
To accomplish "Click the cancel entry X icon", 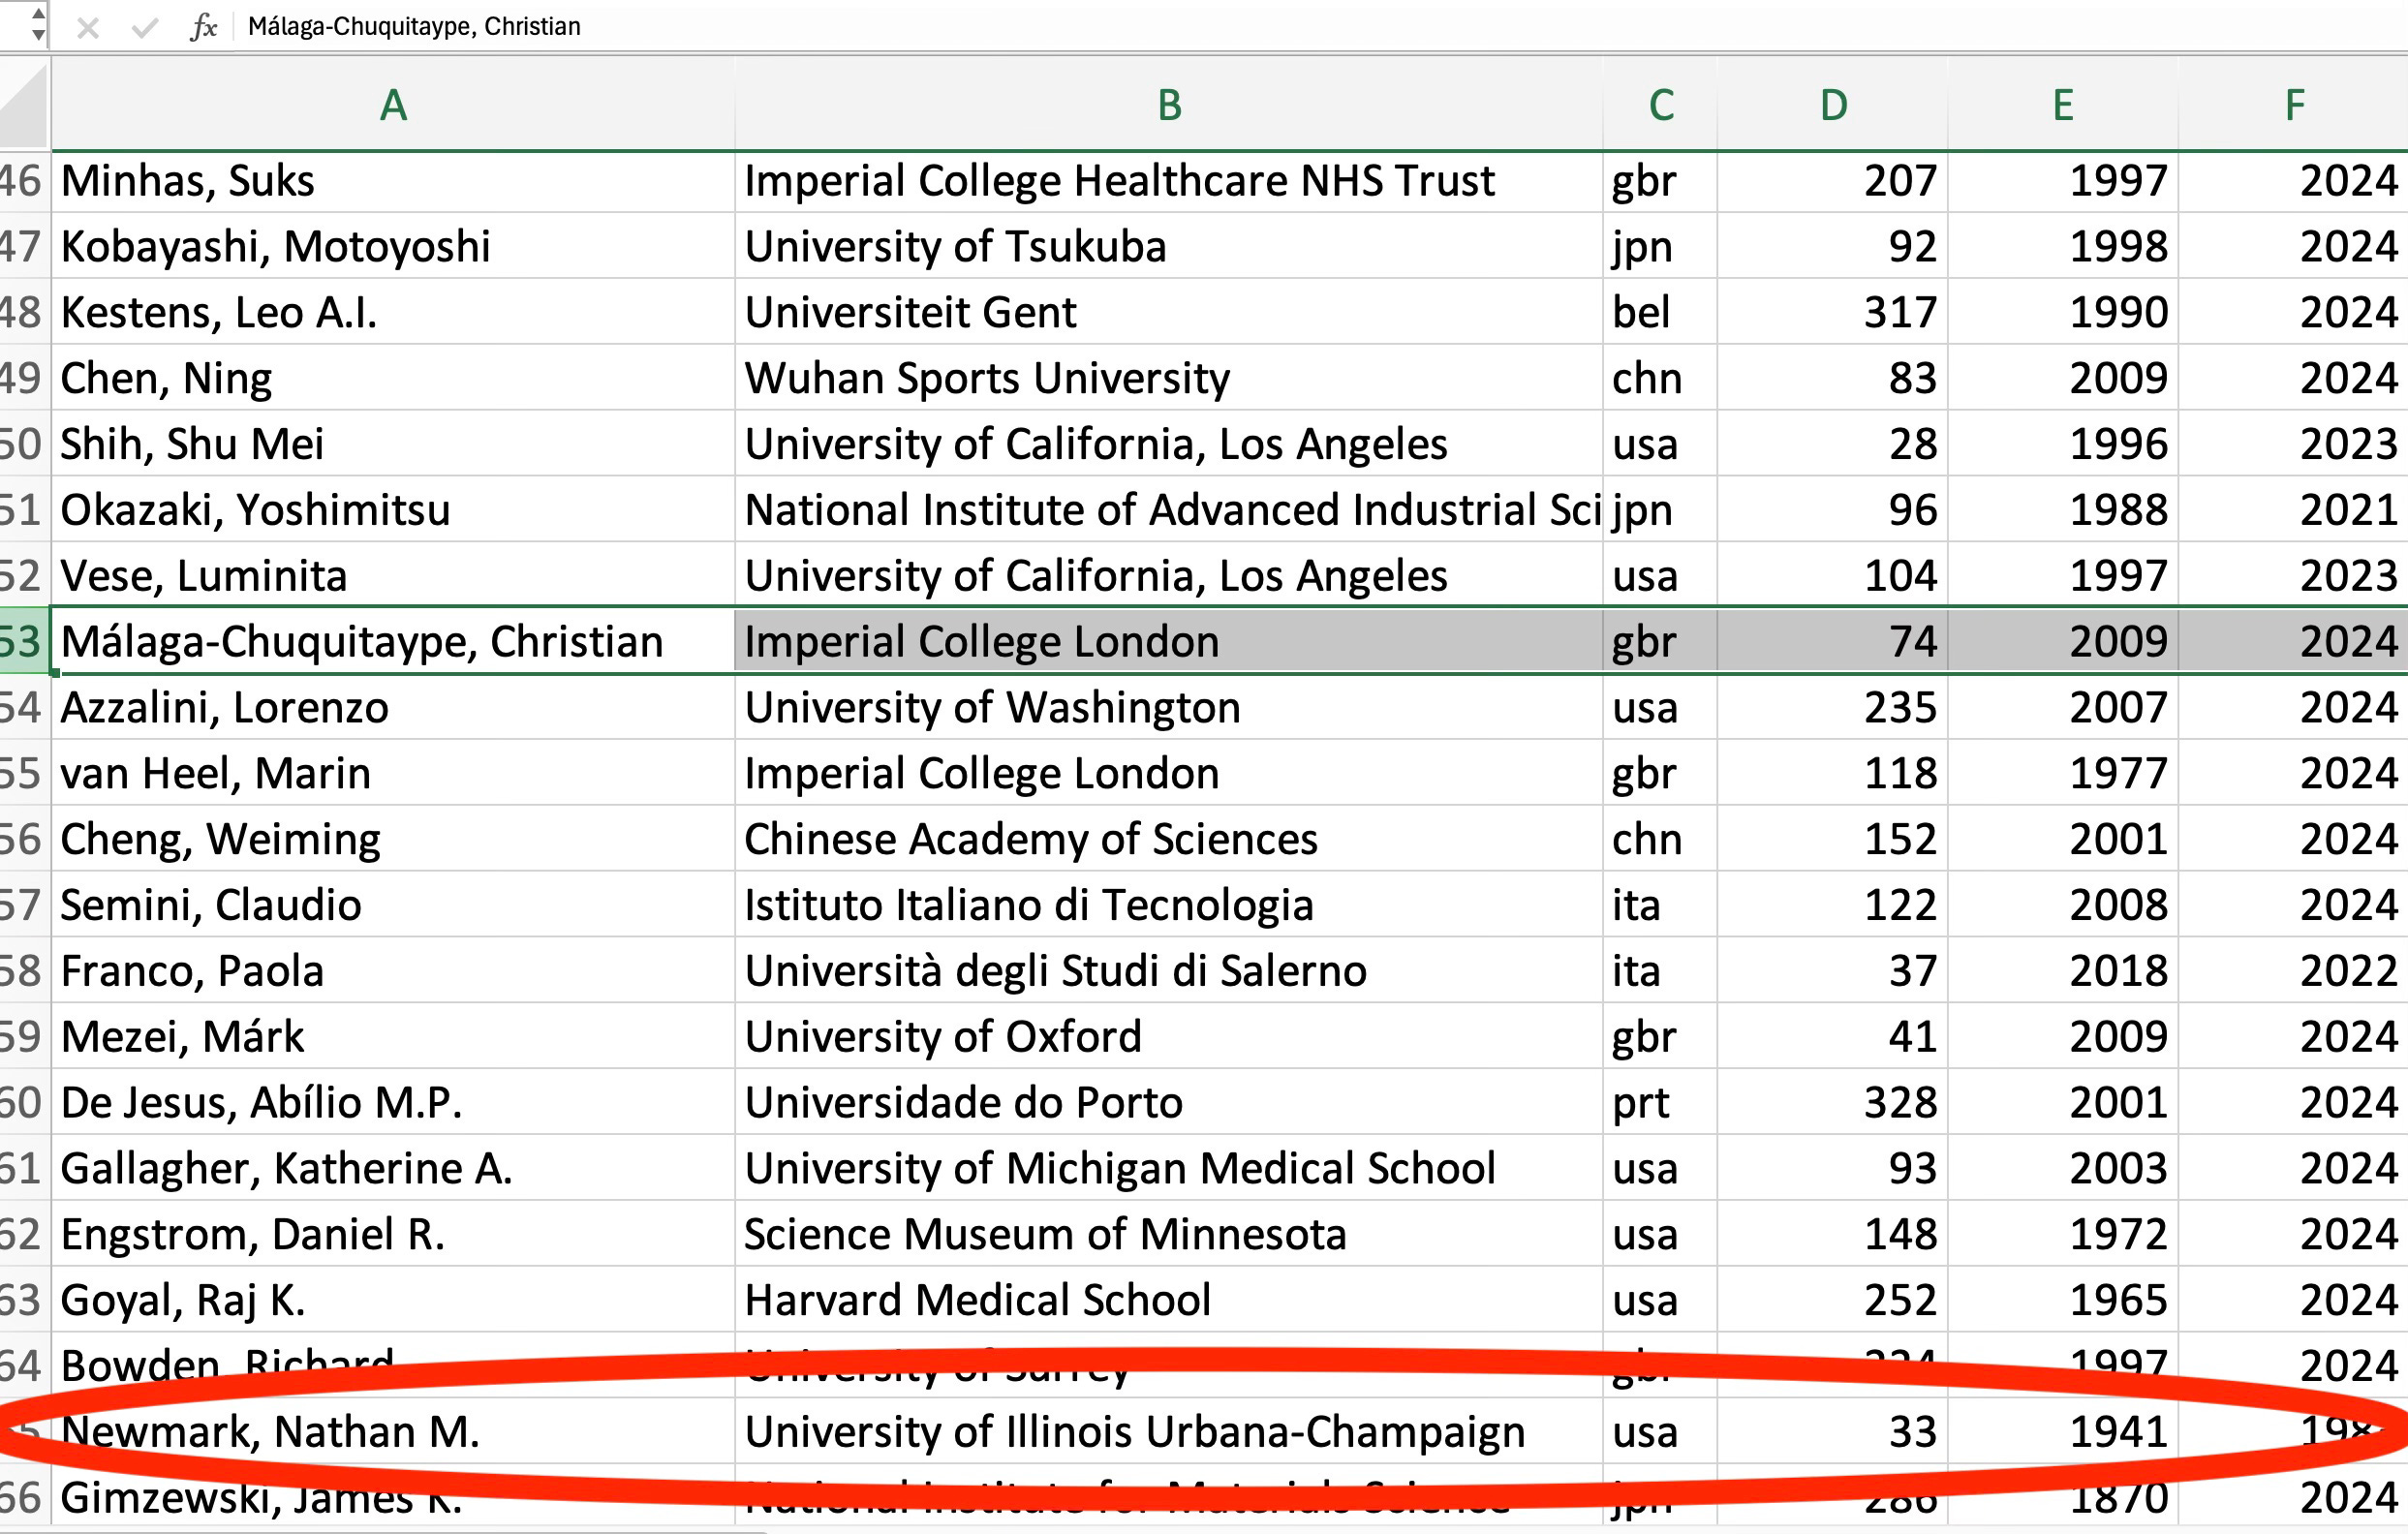I will click(88, 27).
